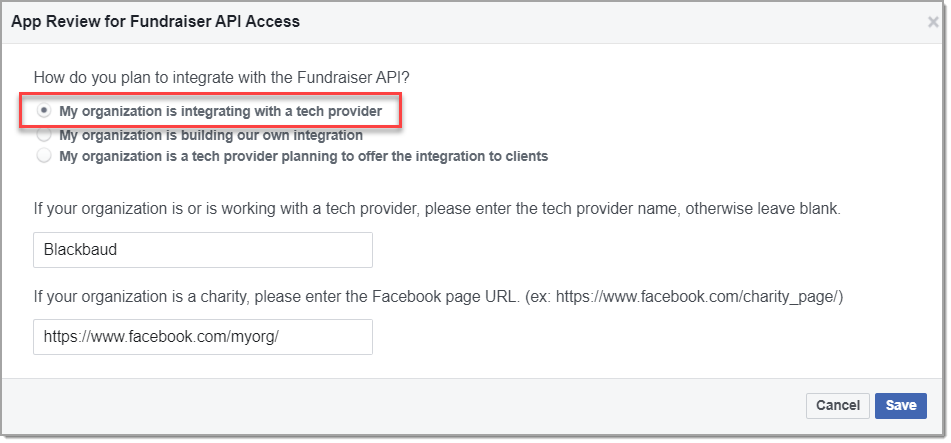The image size is (951, 443).
Task: Place cursor after the facebook.com/myorg/ URL text
Action: pyautogui.click(x=280, y=337)
